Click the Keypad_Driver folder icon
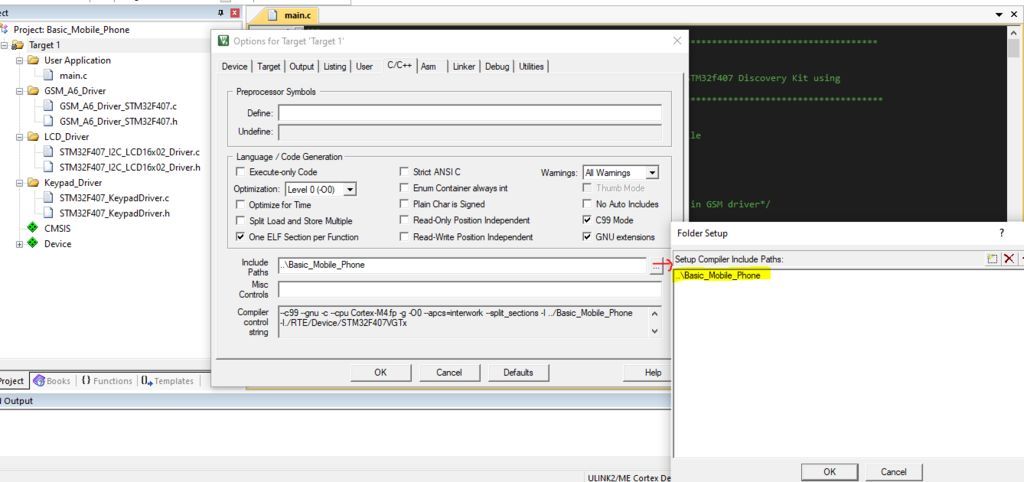 pyautogui.click(x=33, y=182)
